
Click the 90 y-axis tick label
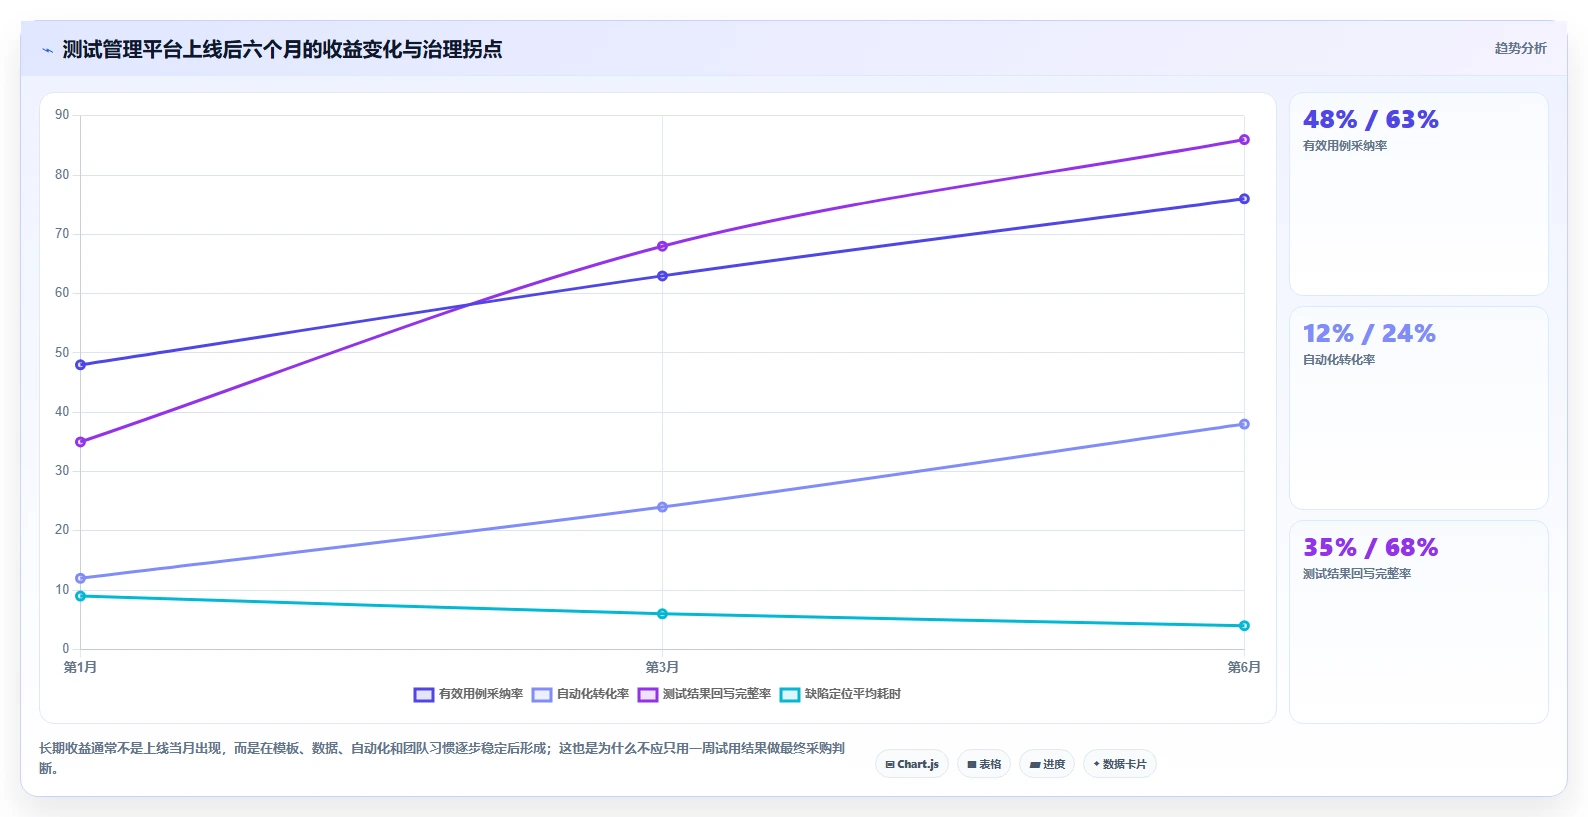(62, 115)
